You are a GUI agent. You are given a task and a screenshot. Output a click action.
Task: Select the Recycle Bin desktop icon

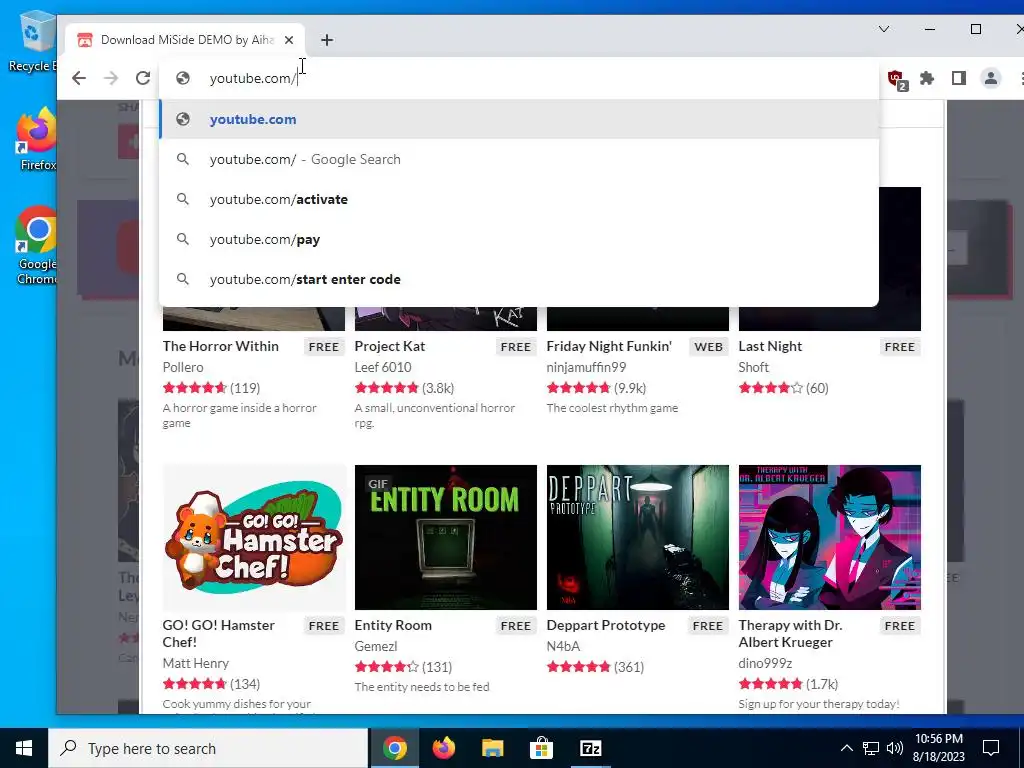tap(33, 40)
